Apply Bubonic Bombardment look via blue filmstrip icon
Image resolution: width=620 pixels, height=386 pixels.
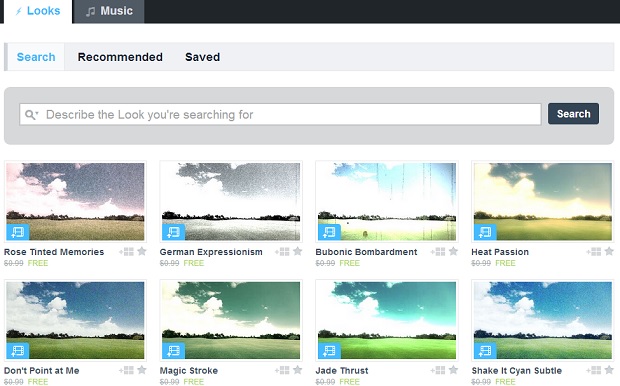(329, 232)
